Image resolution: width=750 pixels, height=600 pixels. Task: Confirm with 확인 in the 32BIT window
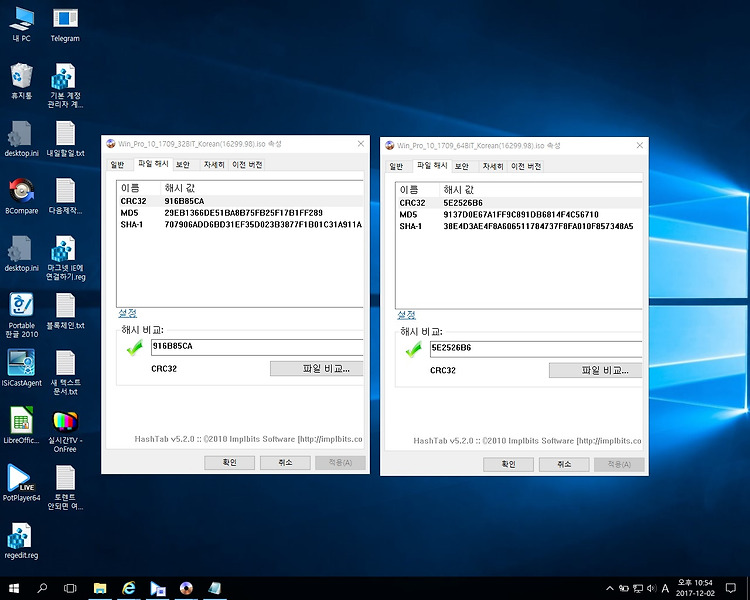(x=230, y=463)
